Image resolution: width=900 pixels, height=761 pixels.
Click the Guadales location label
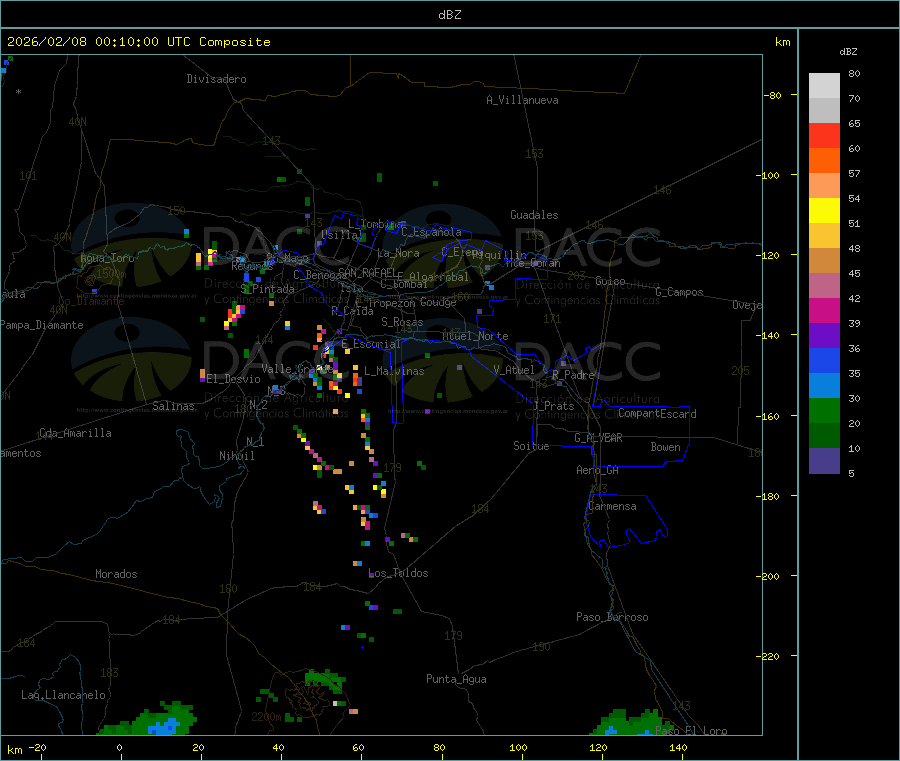[534, 215]
